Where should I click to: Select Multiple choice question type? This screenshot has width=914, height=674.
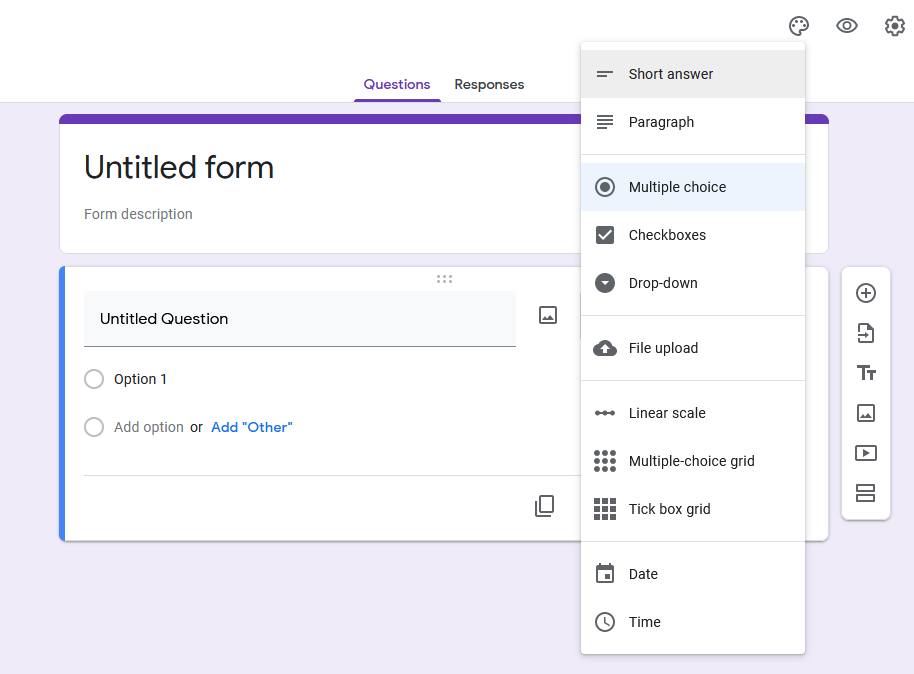tap(693, 187)
